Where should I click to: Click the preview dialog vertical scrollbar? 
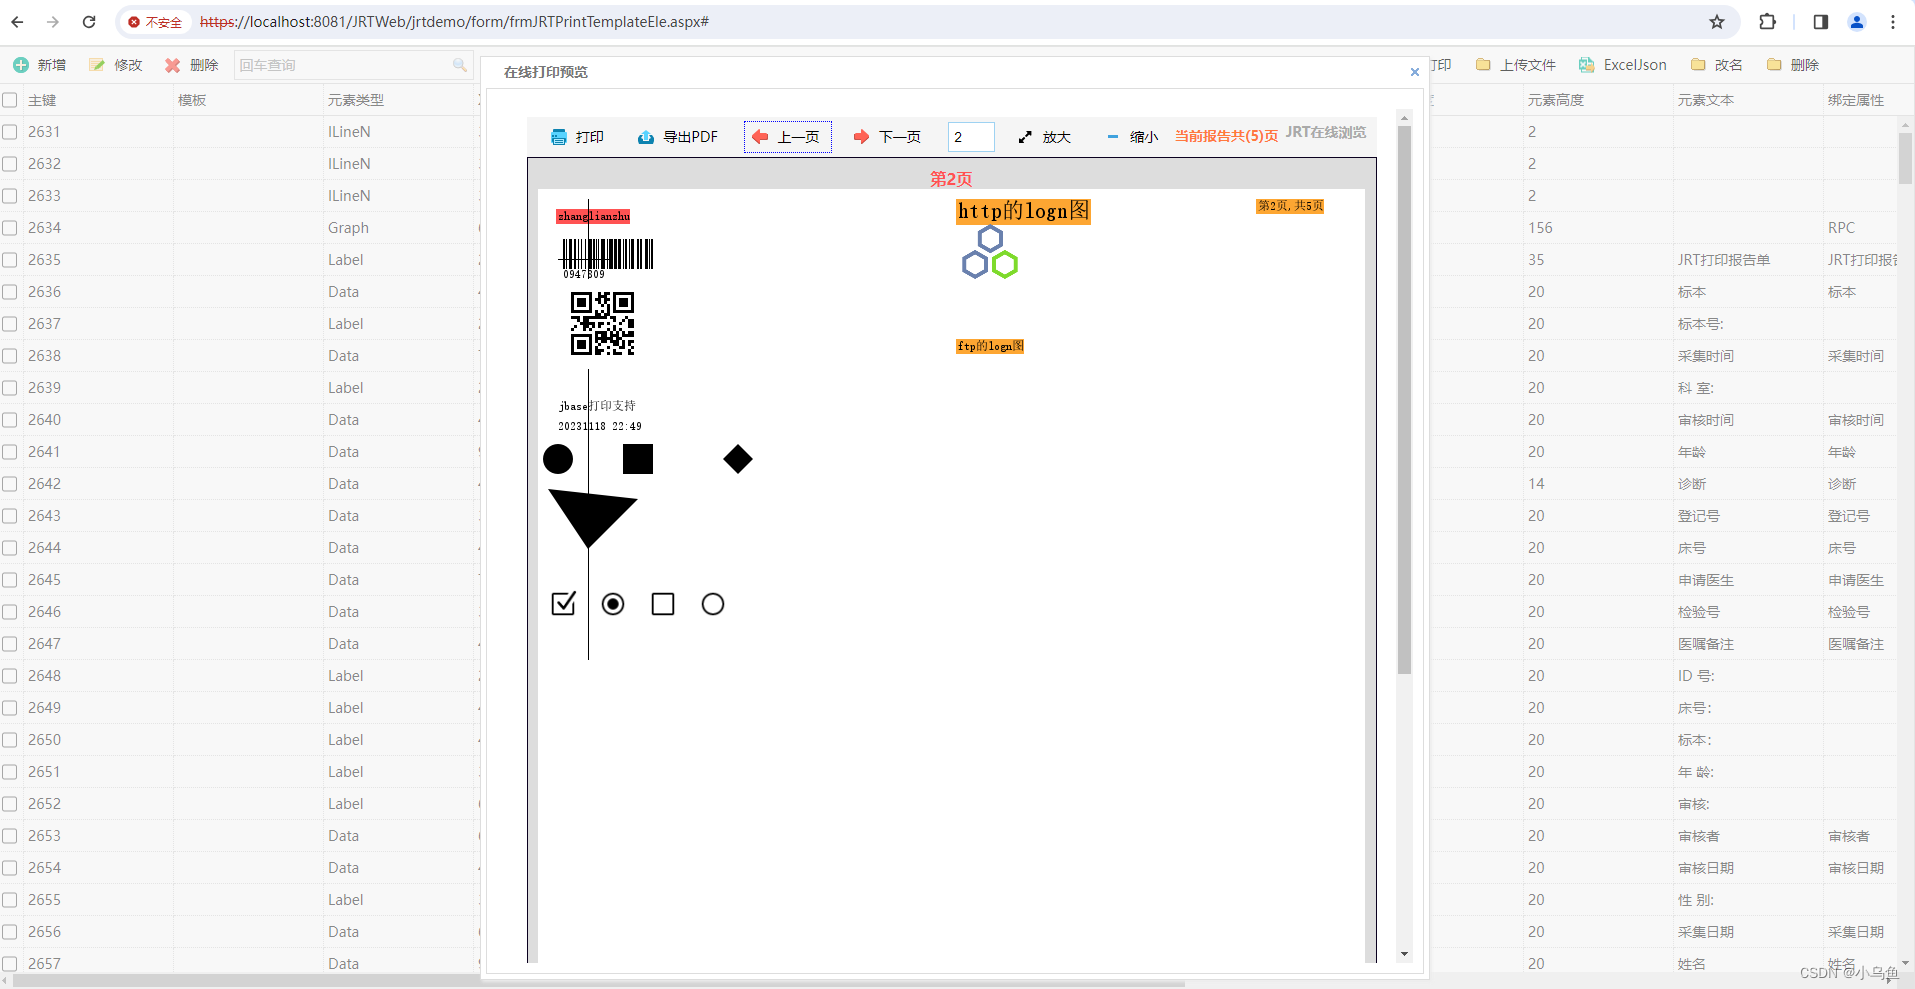tap(1404, 400)
